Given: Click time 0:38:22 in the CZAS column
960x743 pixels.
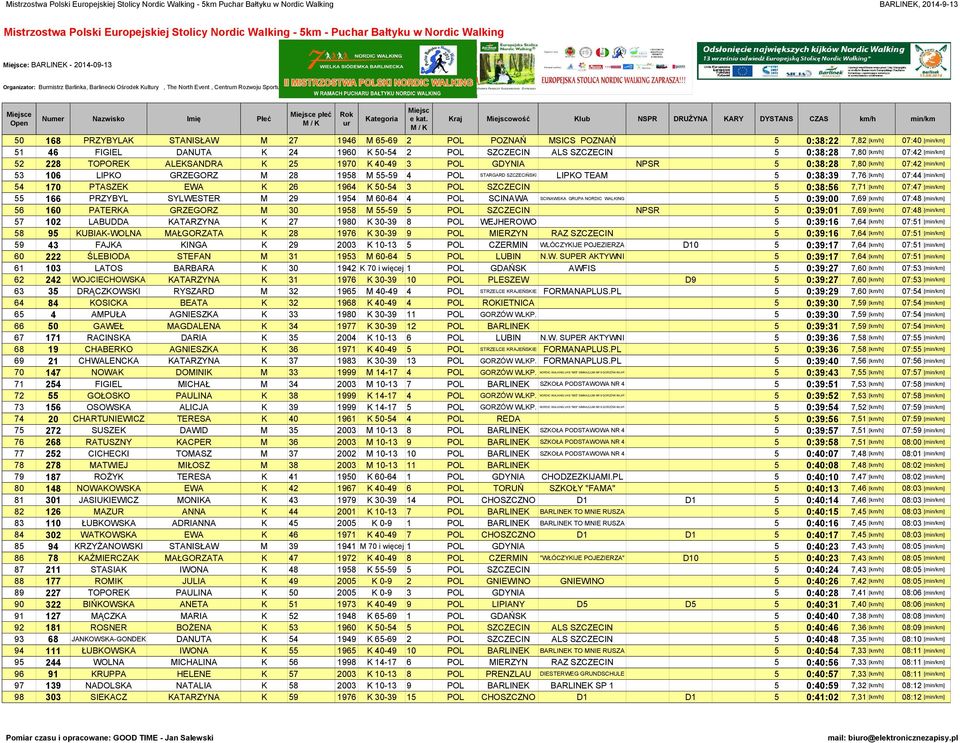Looking at the screenshot, I should [x=822, y=141].
